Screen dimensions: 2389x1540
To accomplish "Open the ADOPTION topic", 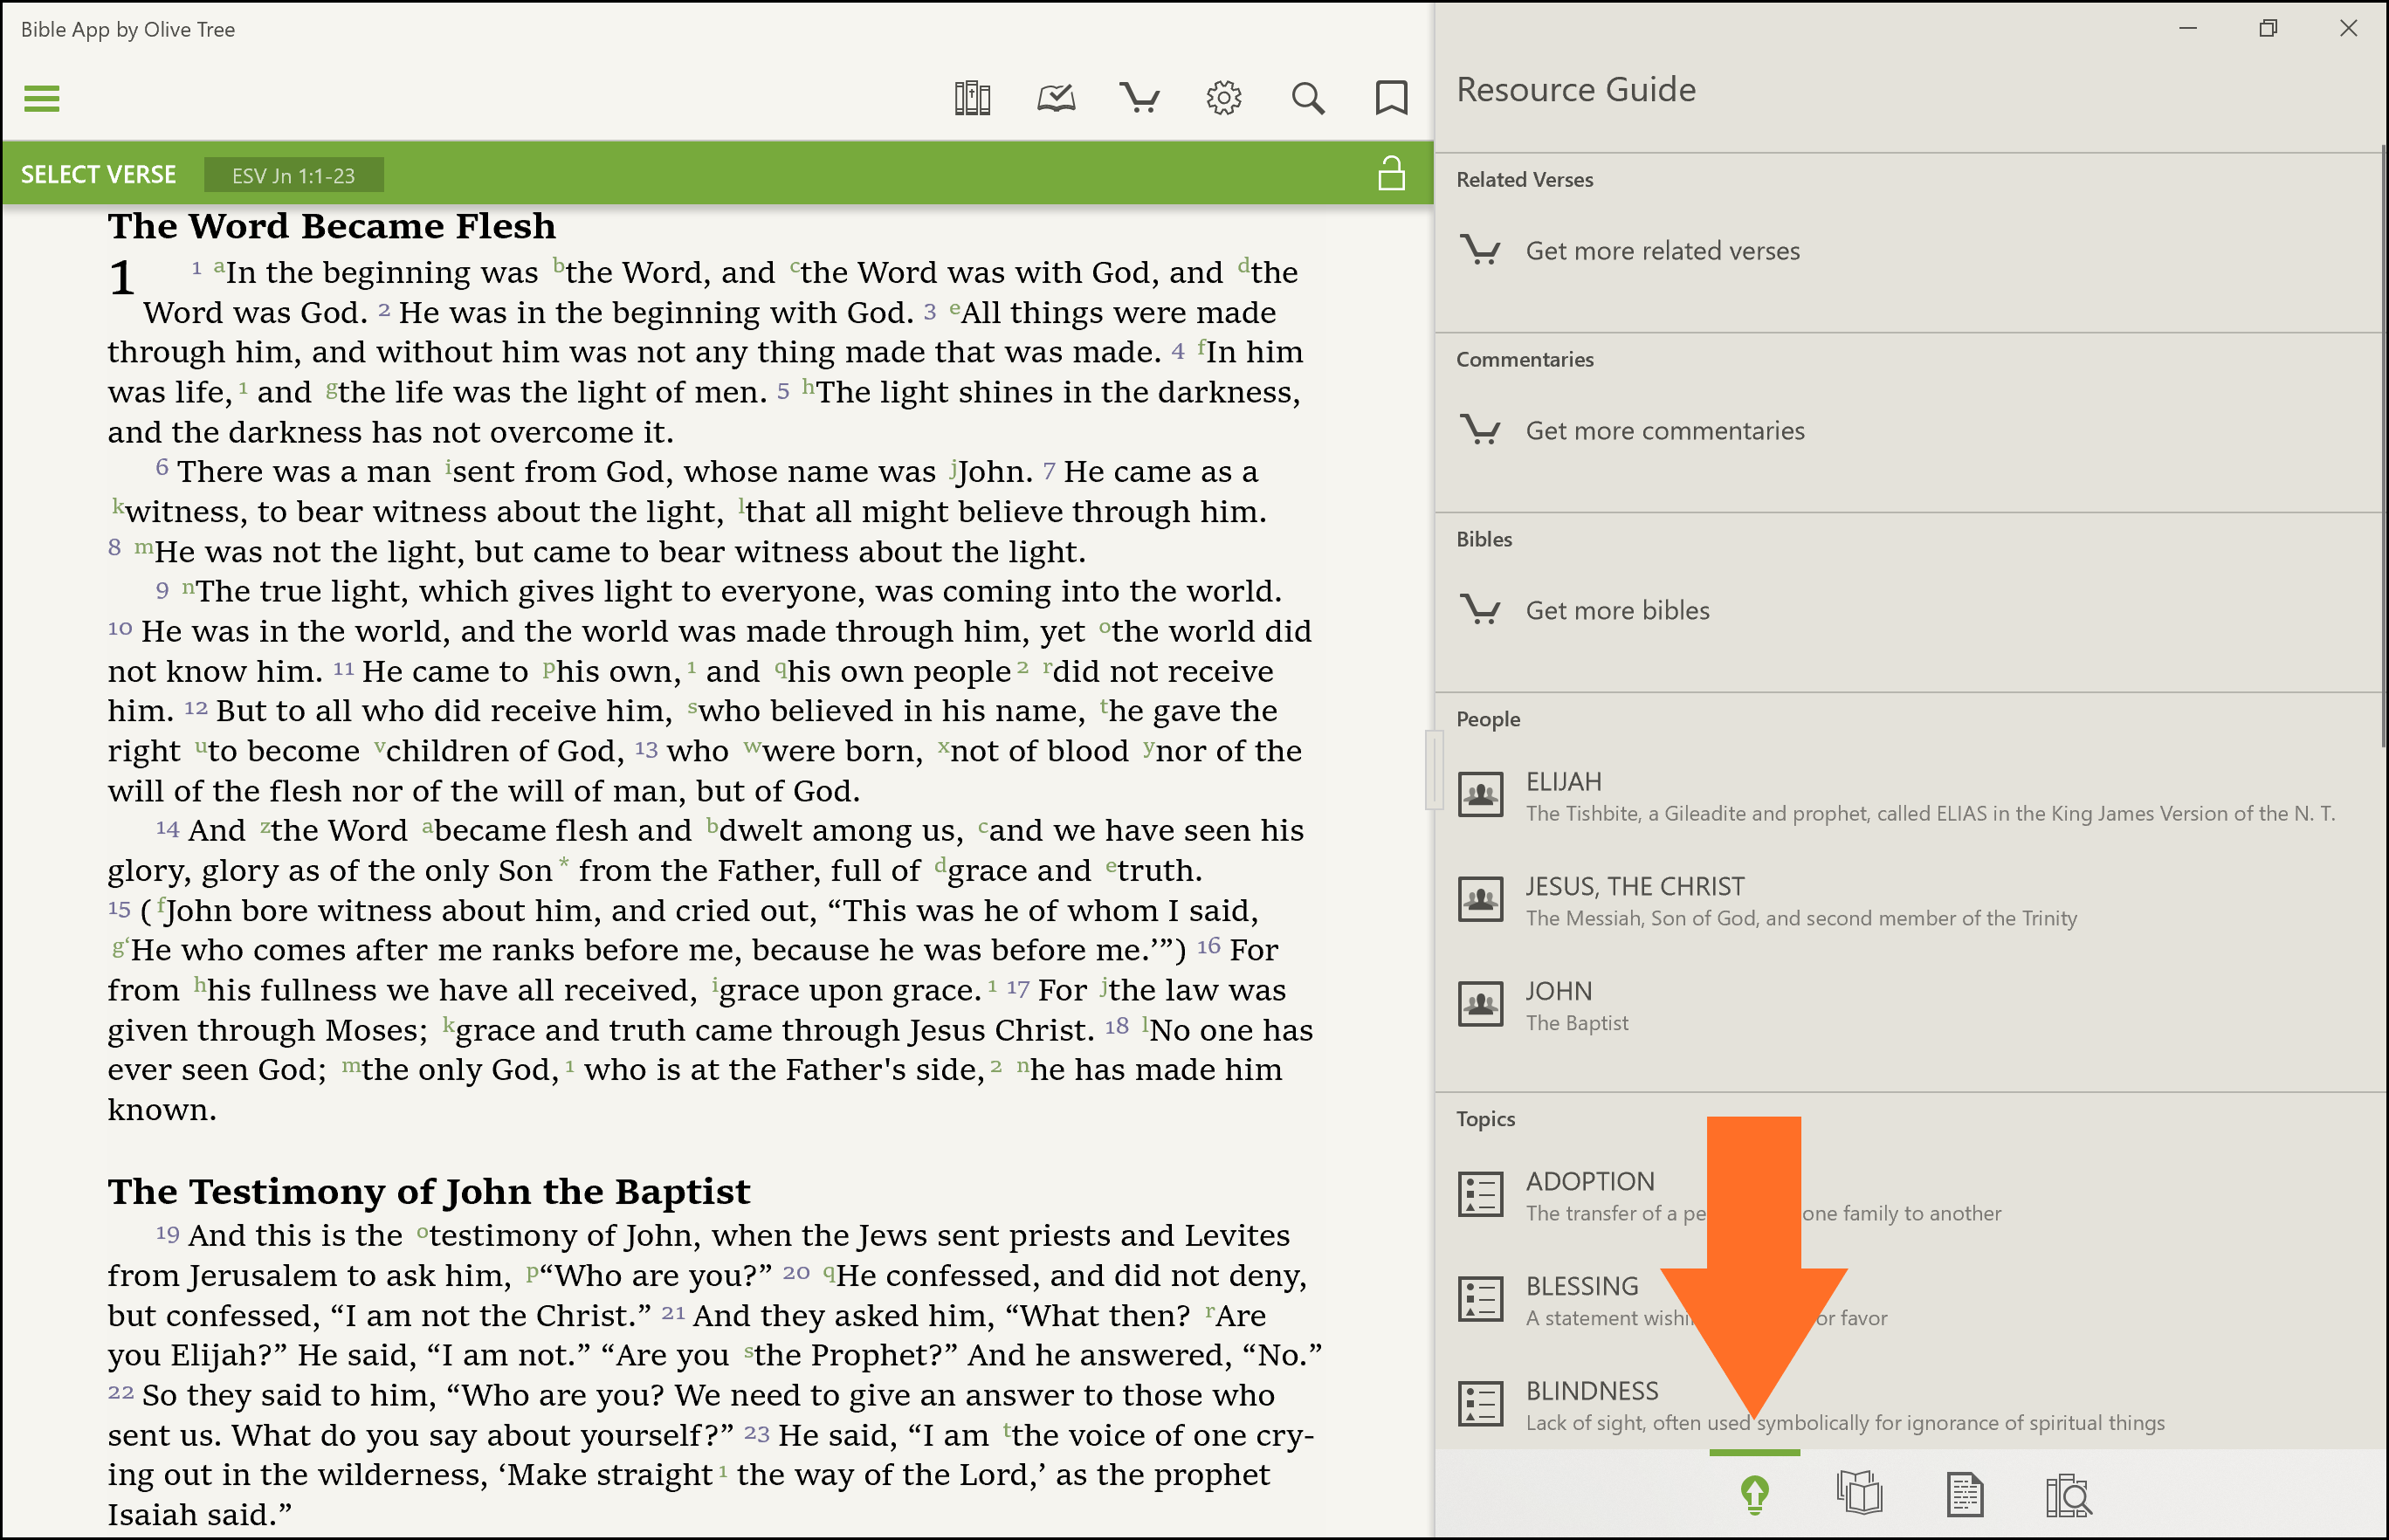I will click(x=1909, y=1196).
